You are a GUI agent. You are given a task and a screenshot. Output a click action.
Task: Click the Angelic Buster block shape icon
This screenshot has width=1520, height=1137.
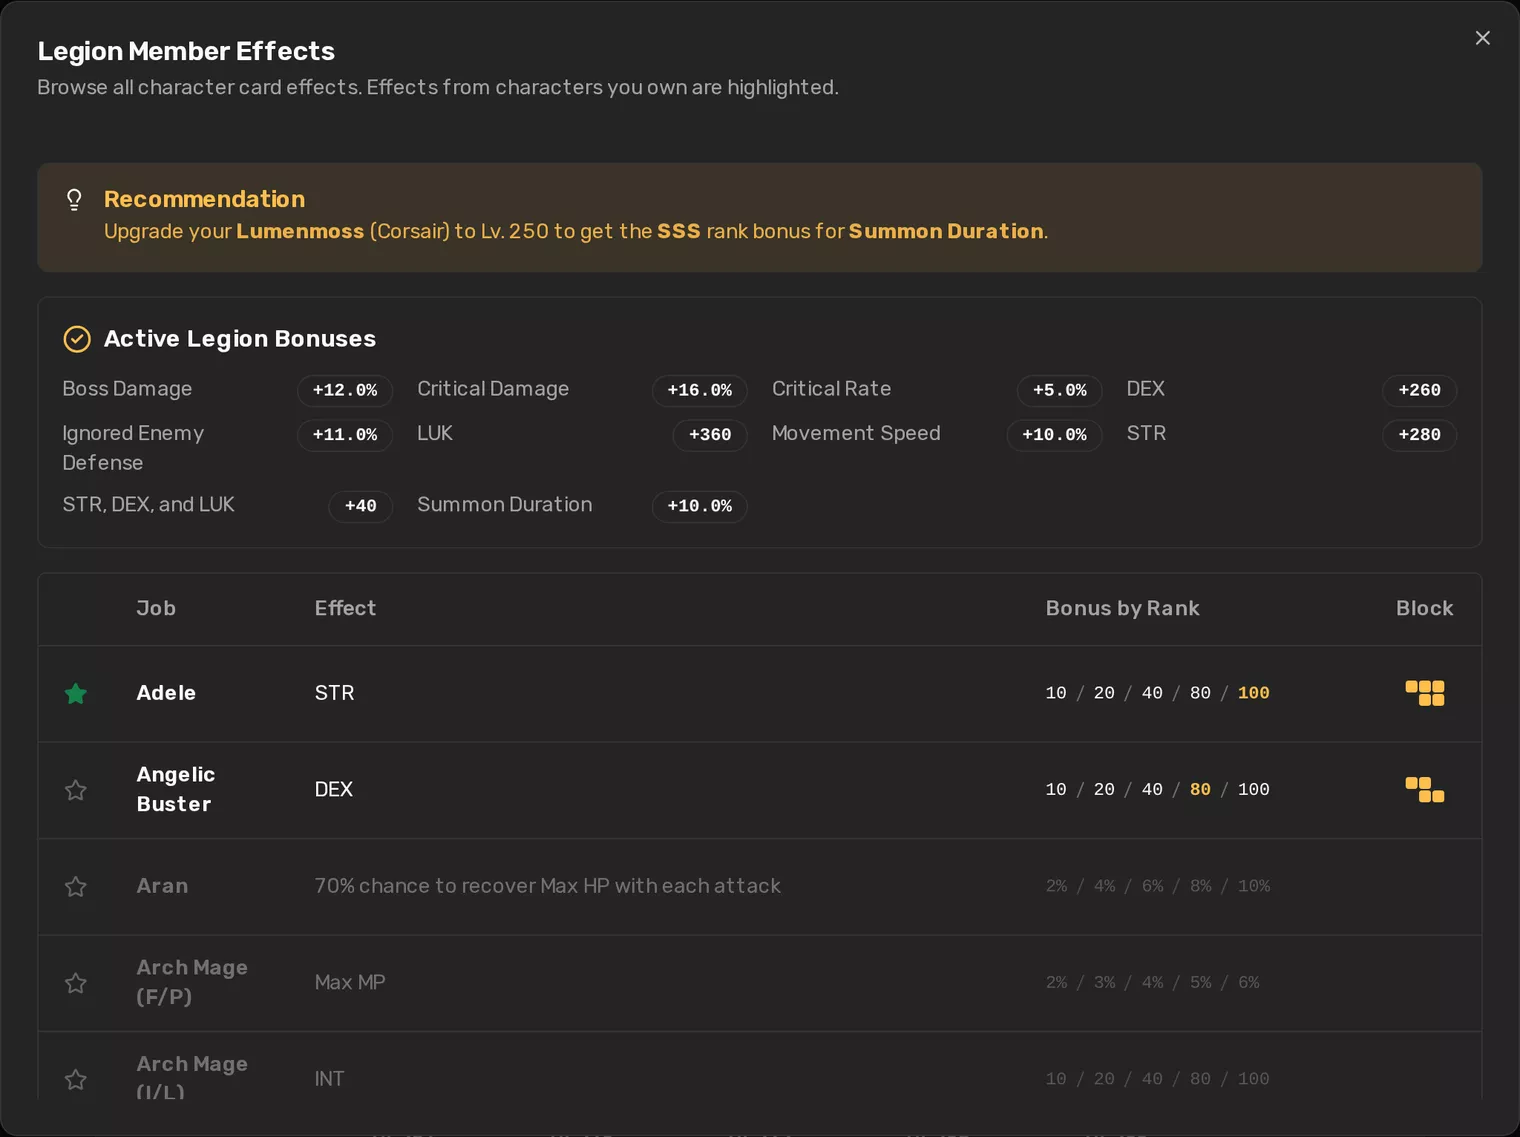[x=1425, y=790]
